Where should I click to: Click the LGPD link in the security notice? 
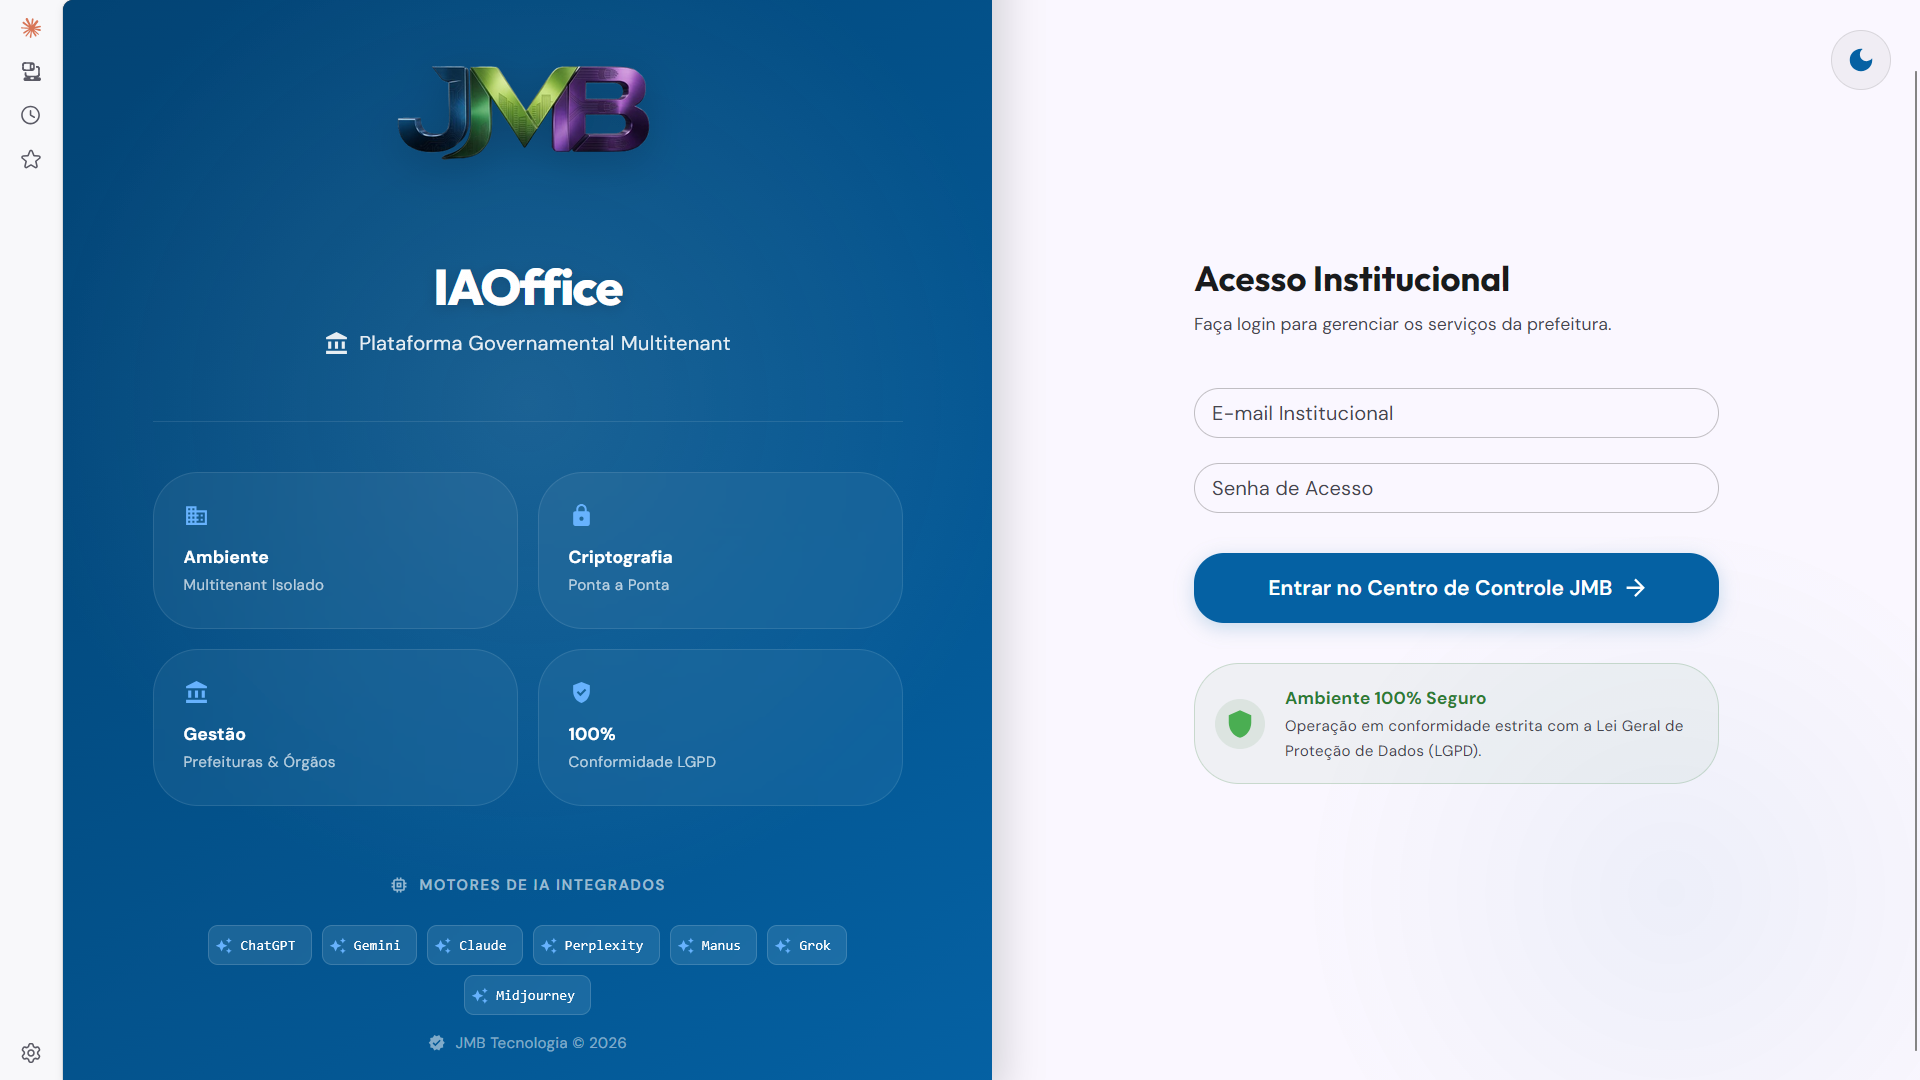point(1453,750)
